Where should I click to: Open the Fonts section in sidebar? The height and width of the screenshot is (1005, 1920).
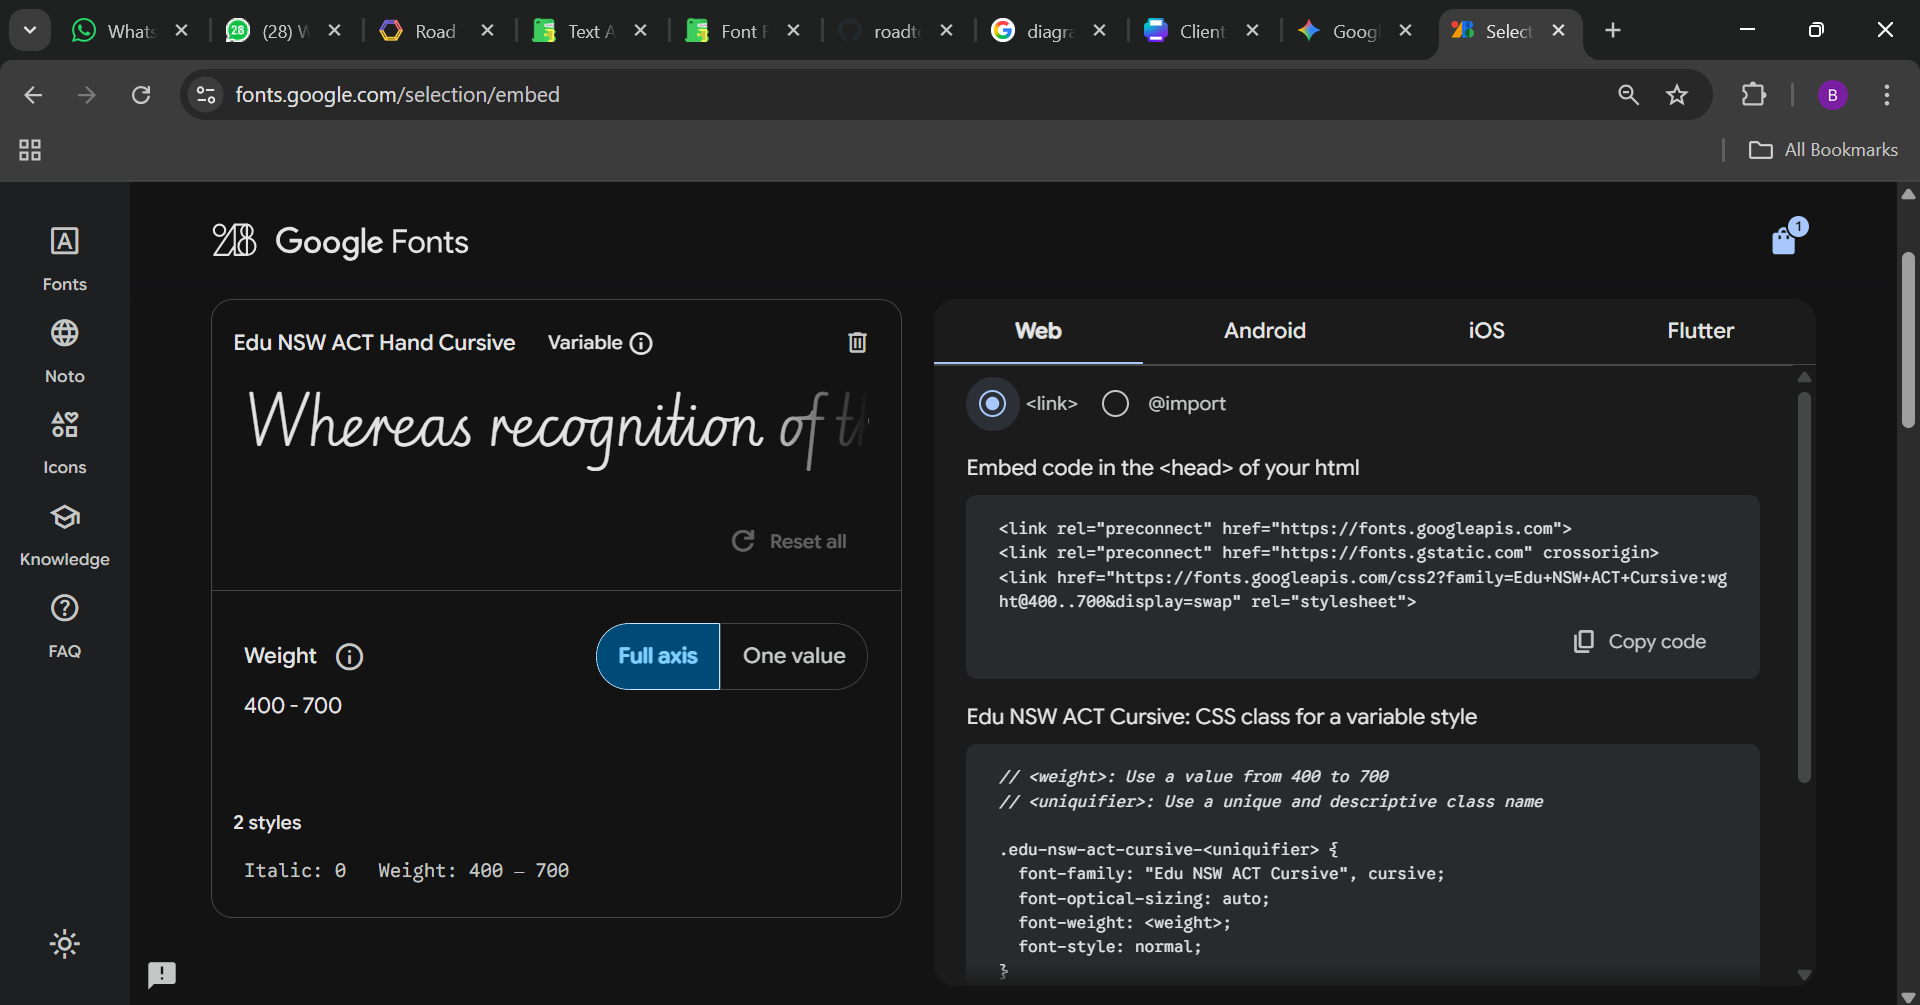tap(64, 258)
